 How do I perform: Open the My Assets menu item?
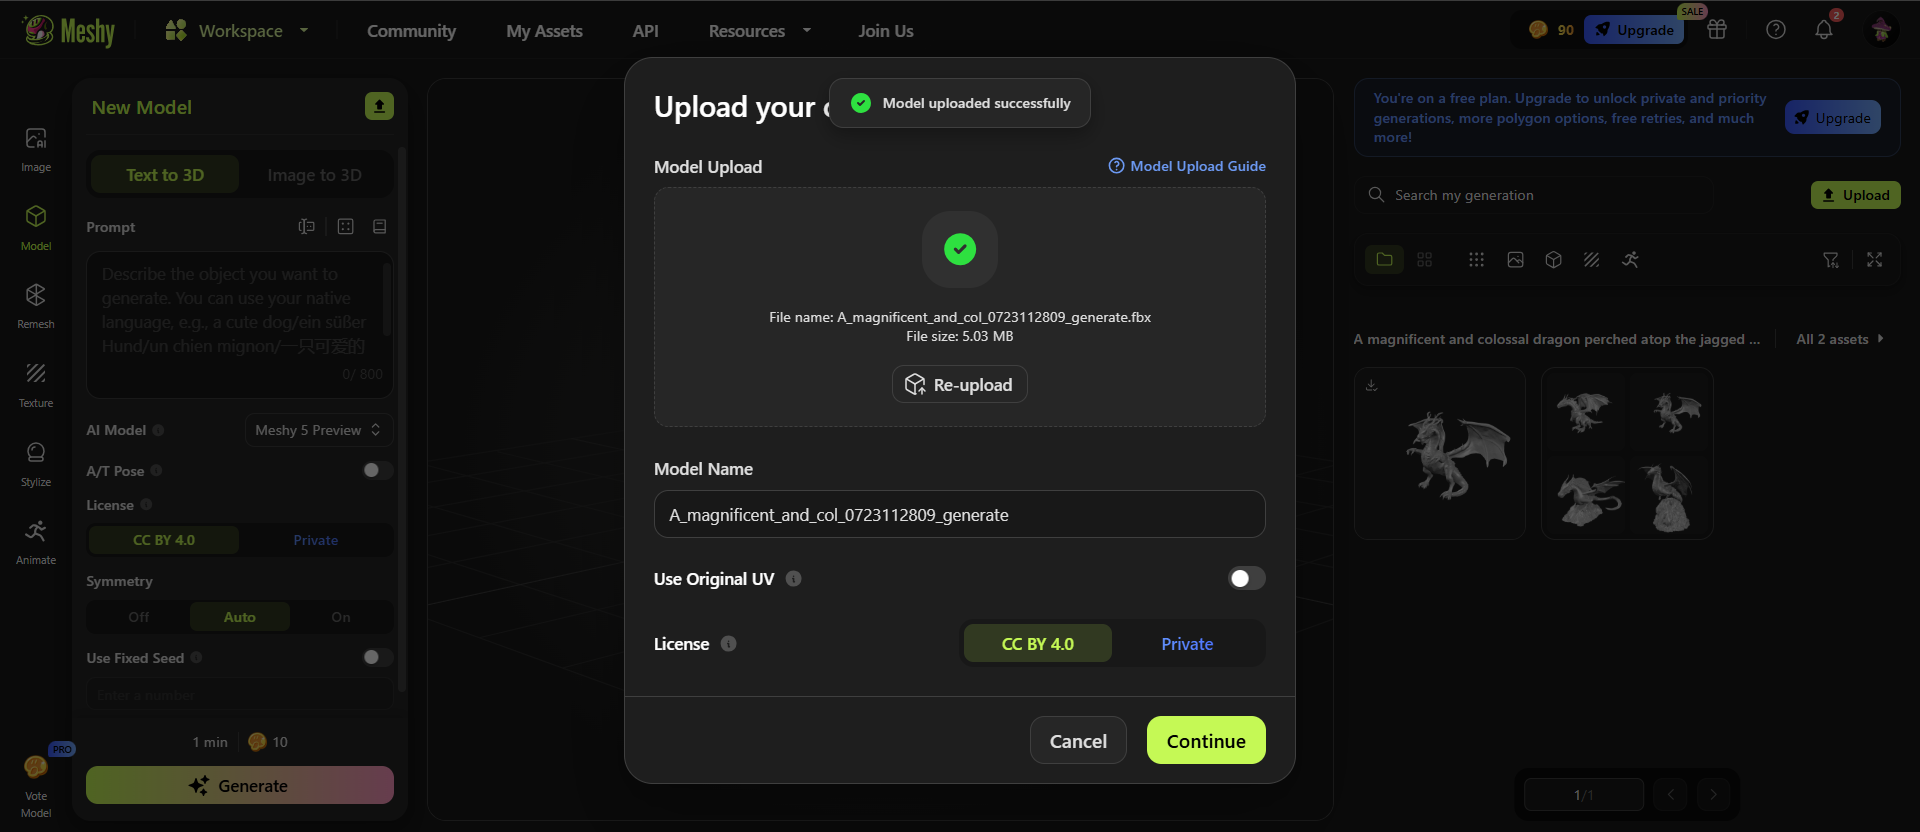(544, 31)
